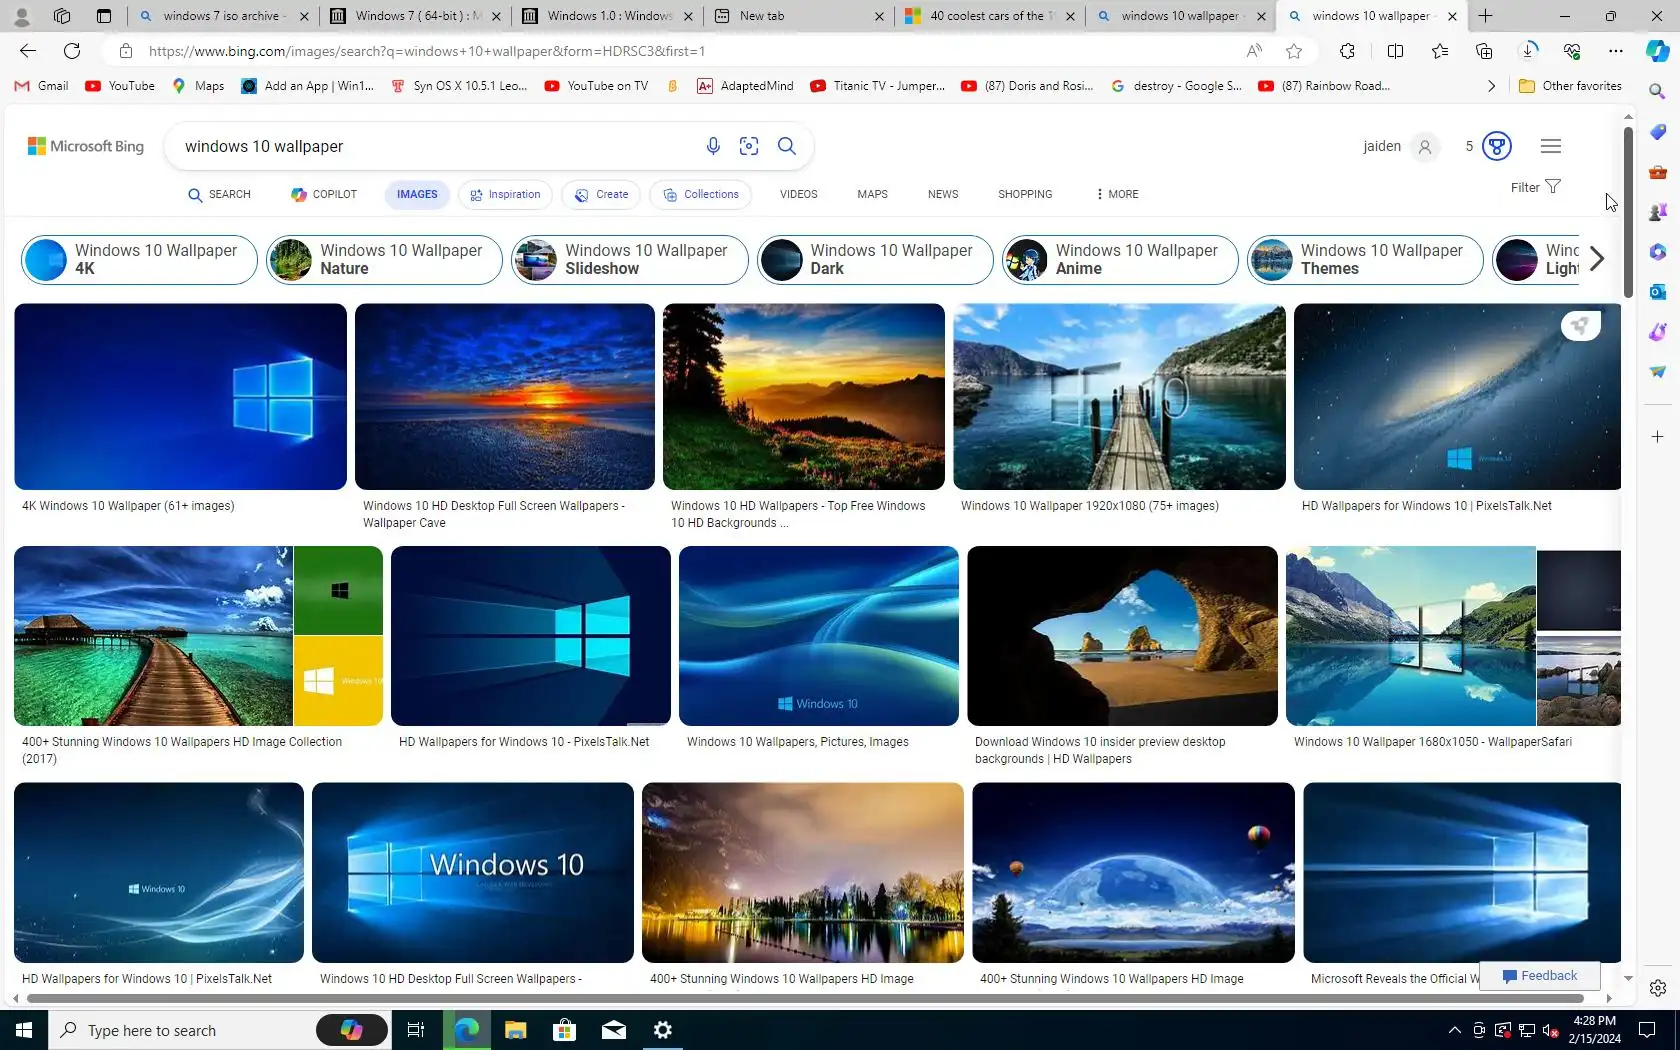Open the Edge Favorites list icon

[x=1440, y=51]
